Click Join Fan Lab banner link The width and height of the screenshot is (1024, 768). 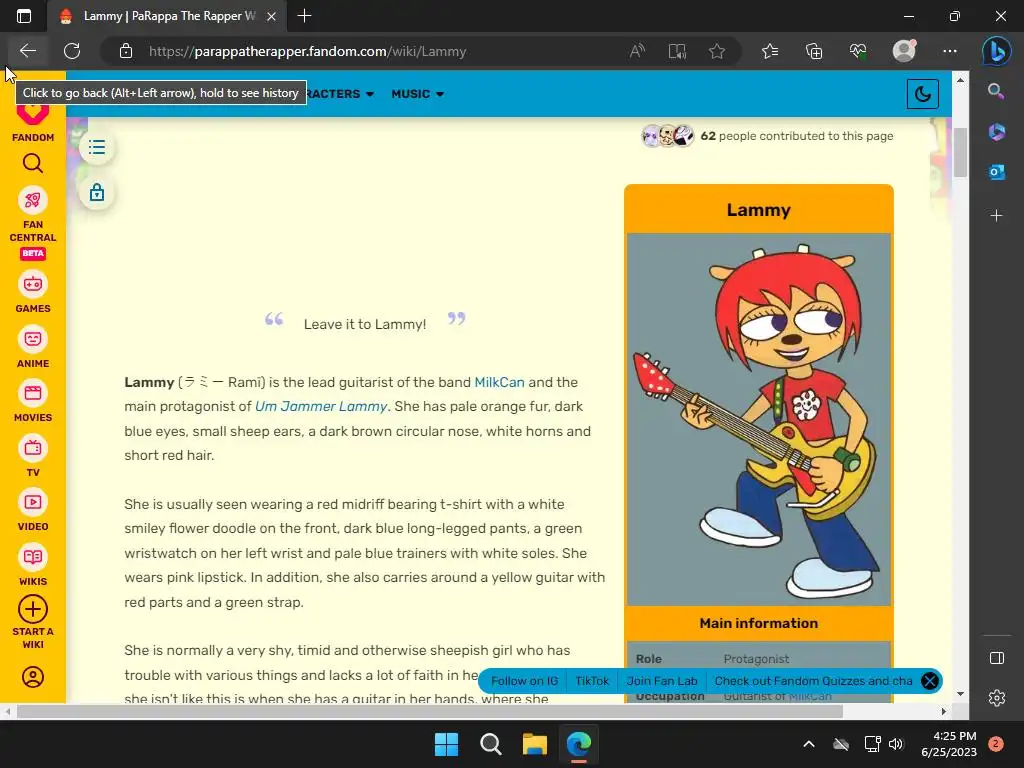tap(662, 681)
